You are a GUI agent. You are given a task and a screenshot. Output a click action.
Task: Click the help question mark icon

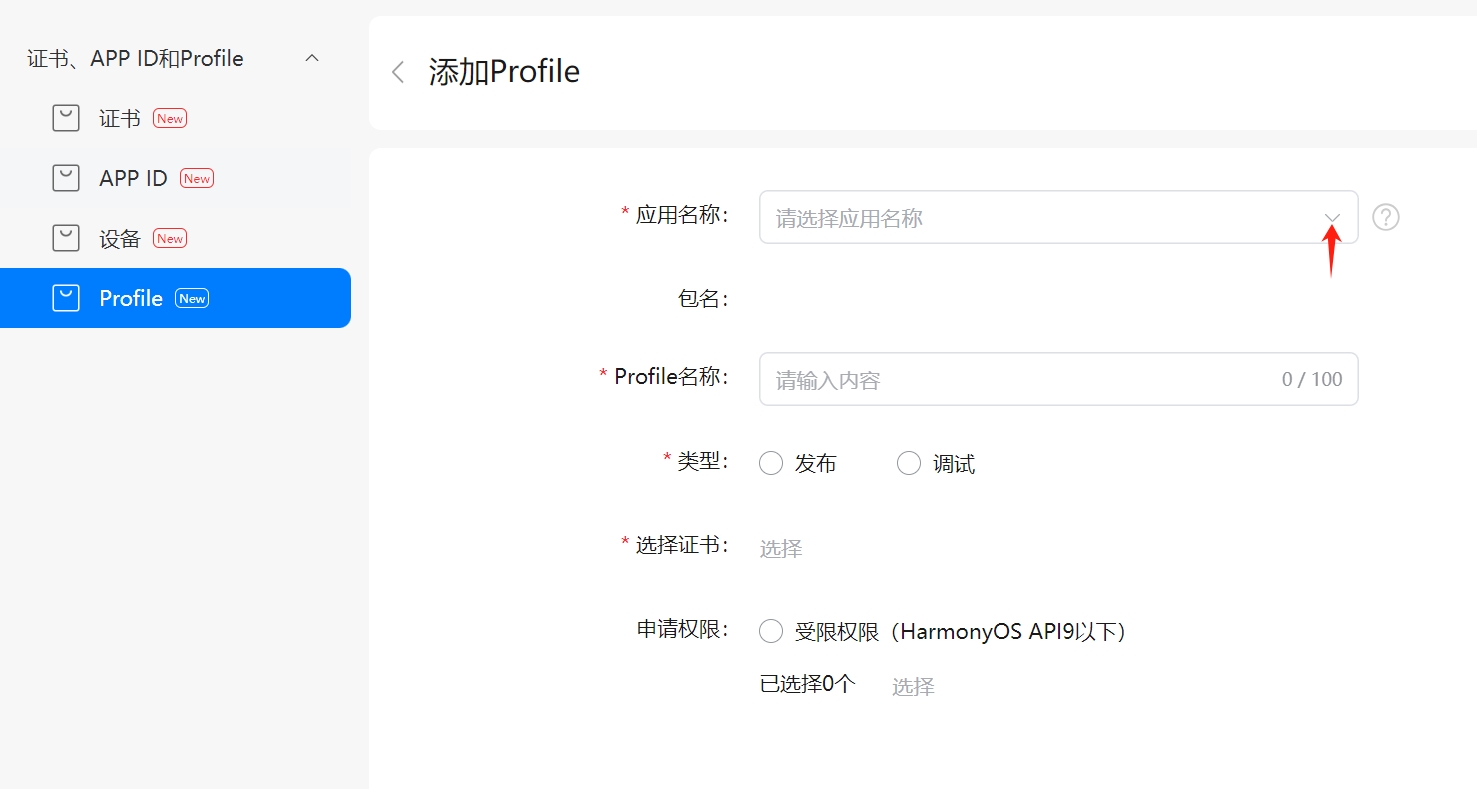click(1385, 217)
